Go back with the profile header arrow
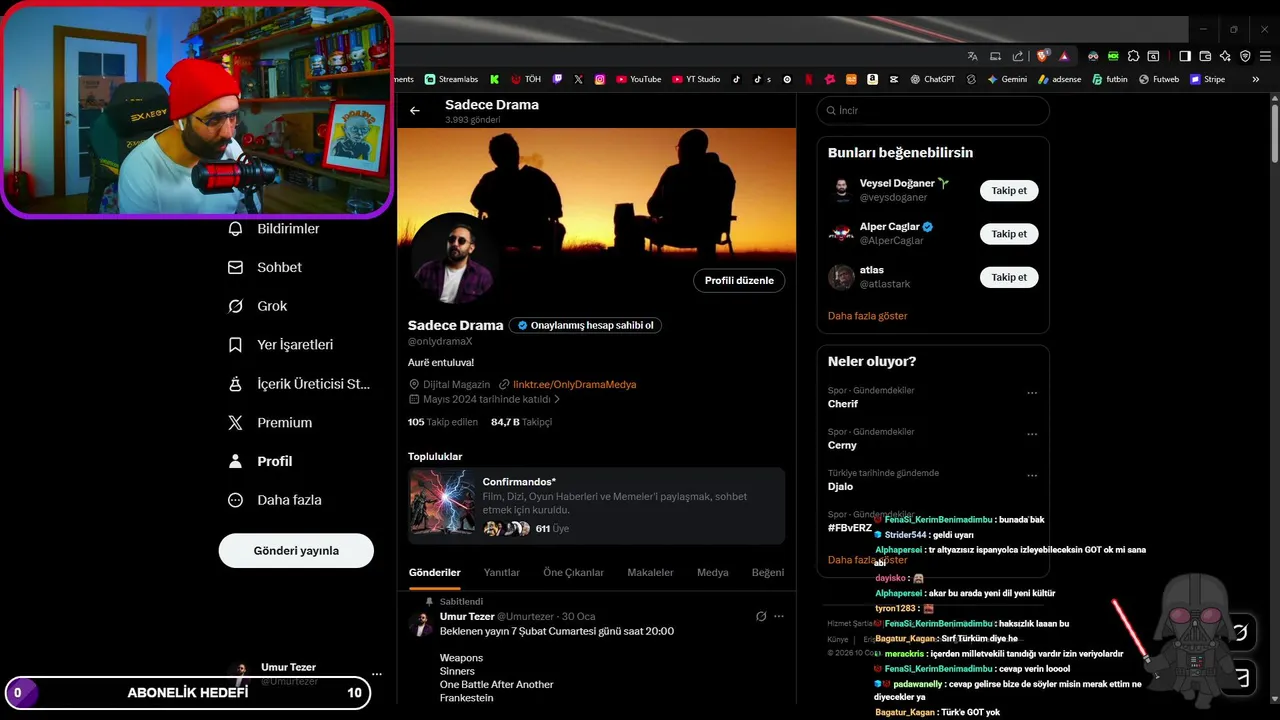 pos(415,111)
